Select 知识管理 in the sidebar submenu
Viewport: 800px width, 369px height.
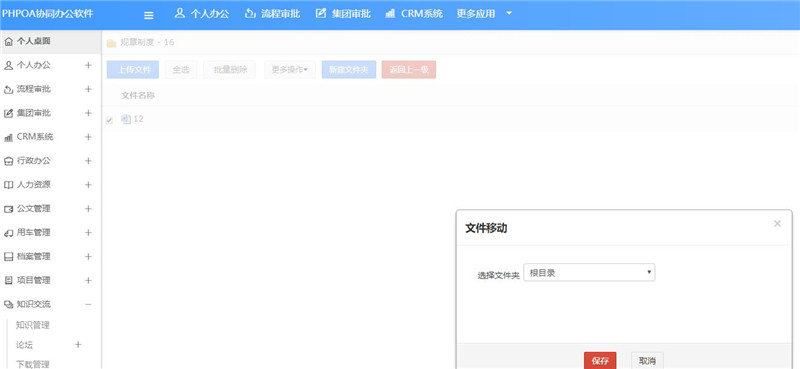33,325
